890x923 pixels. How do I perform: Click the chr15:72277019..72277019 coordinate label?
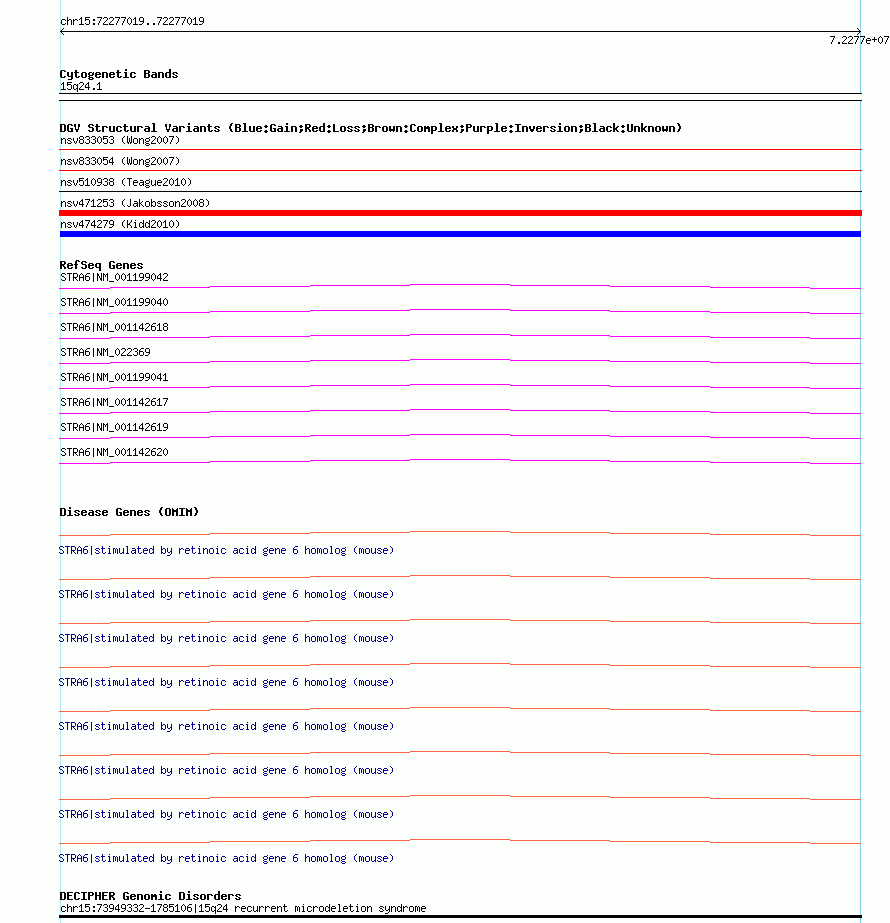(132, 21)
